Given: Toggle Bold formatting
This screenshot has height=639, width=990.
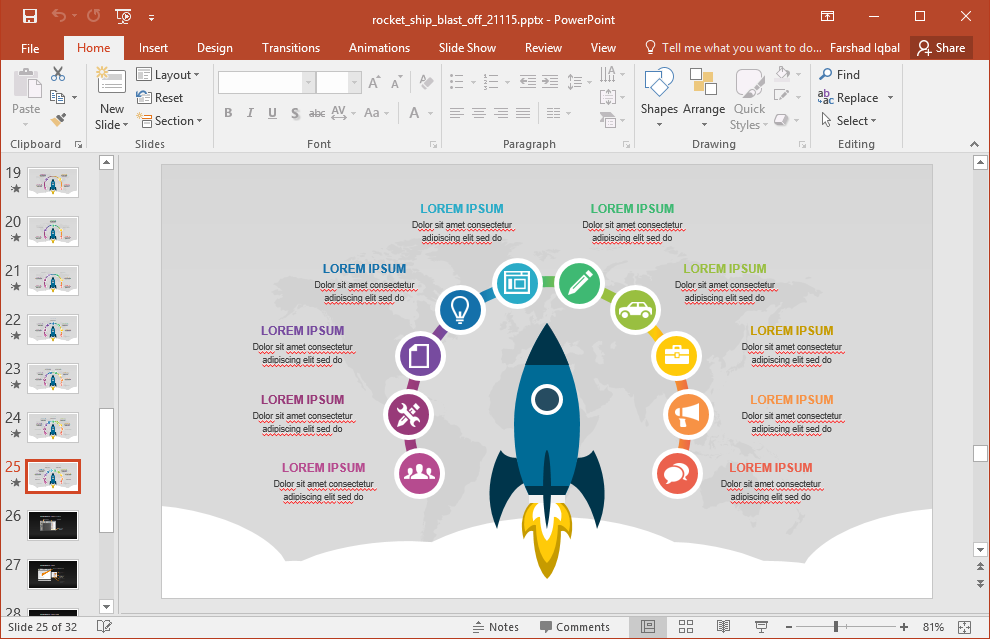Looking at the screenshot, I should pos(228,113).
